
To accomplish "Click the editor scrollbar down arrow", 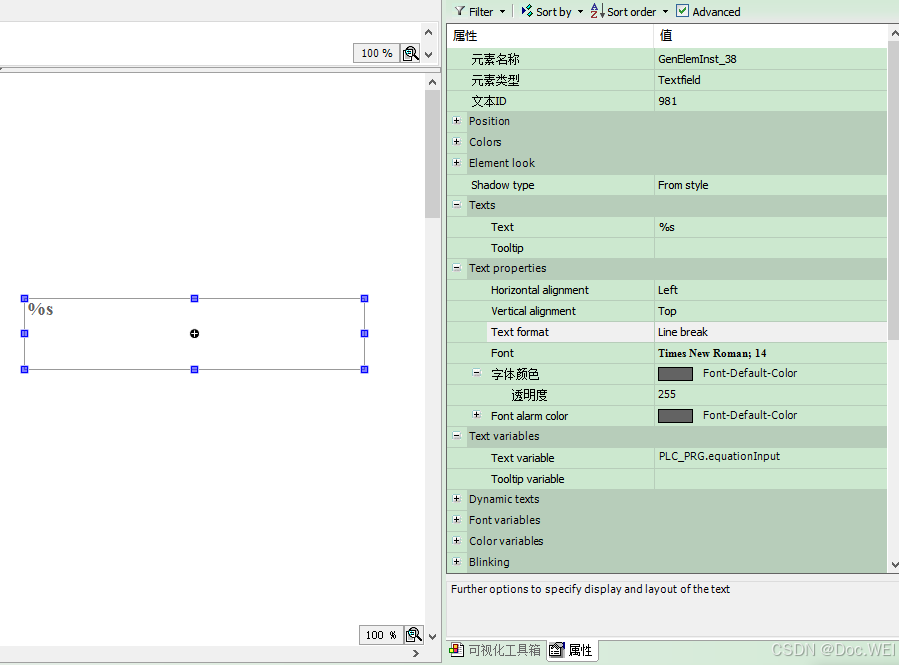I will (x=432, y=636).
